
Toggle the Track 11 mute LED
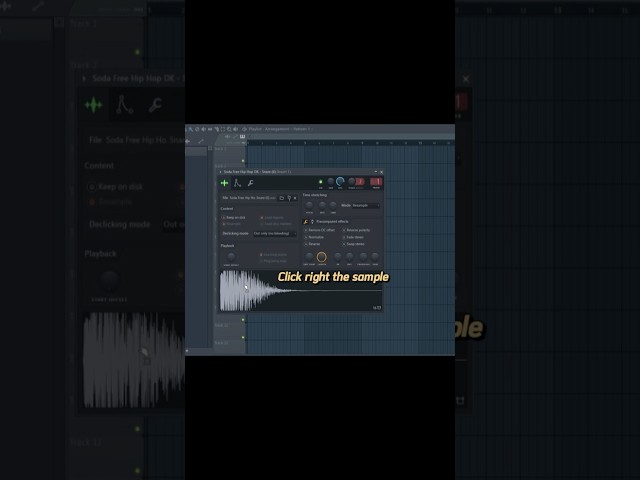(x=243, y=338)
